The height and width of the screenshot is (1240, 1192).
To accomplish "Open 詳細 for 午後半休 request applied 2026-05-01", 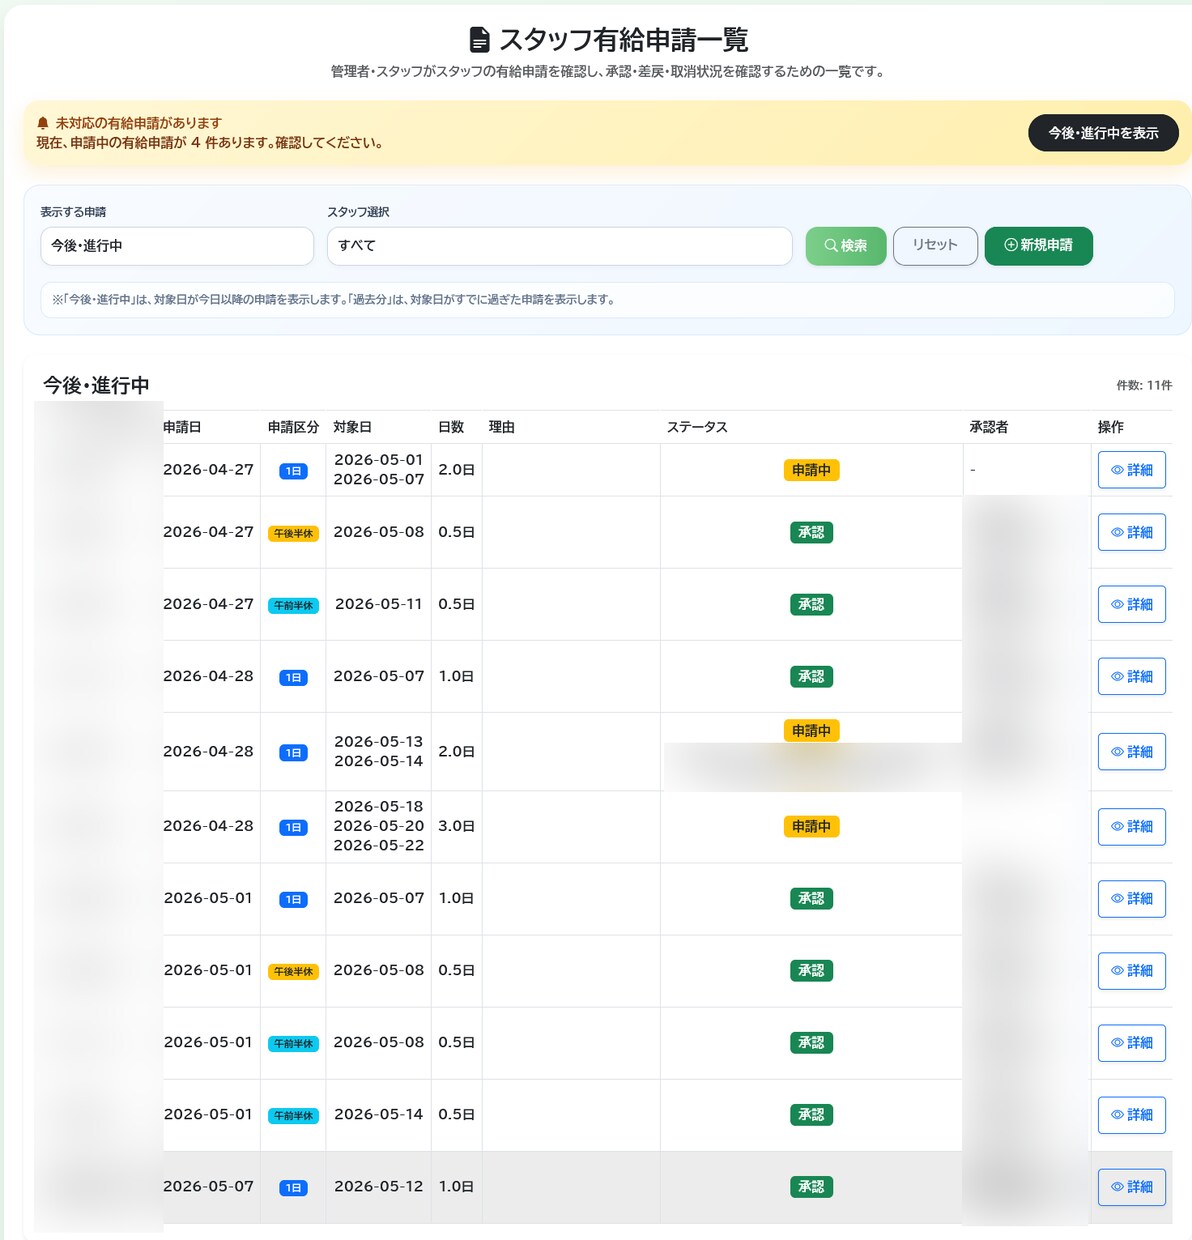I will 1132,971.
